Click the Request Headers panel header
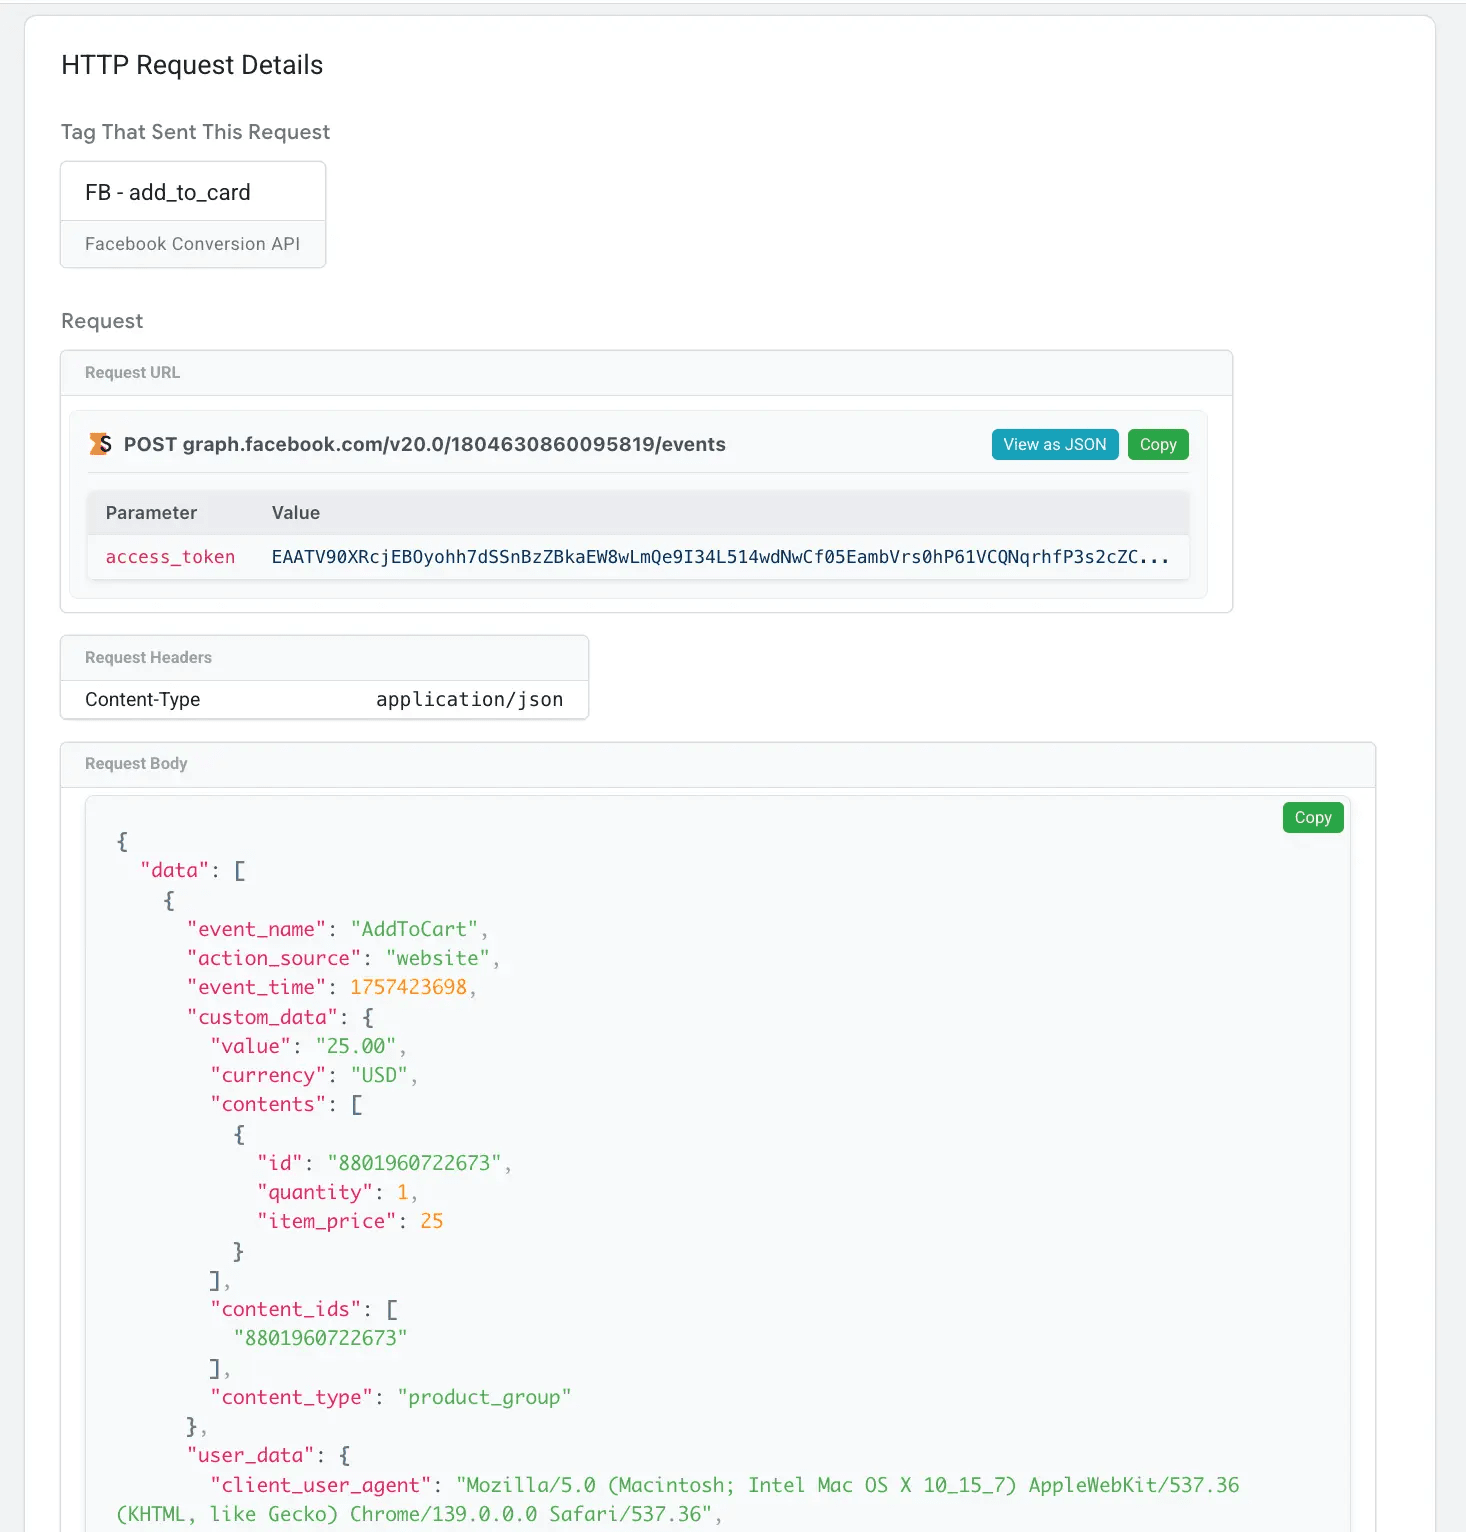 point(148,657)
